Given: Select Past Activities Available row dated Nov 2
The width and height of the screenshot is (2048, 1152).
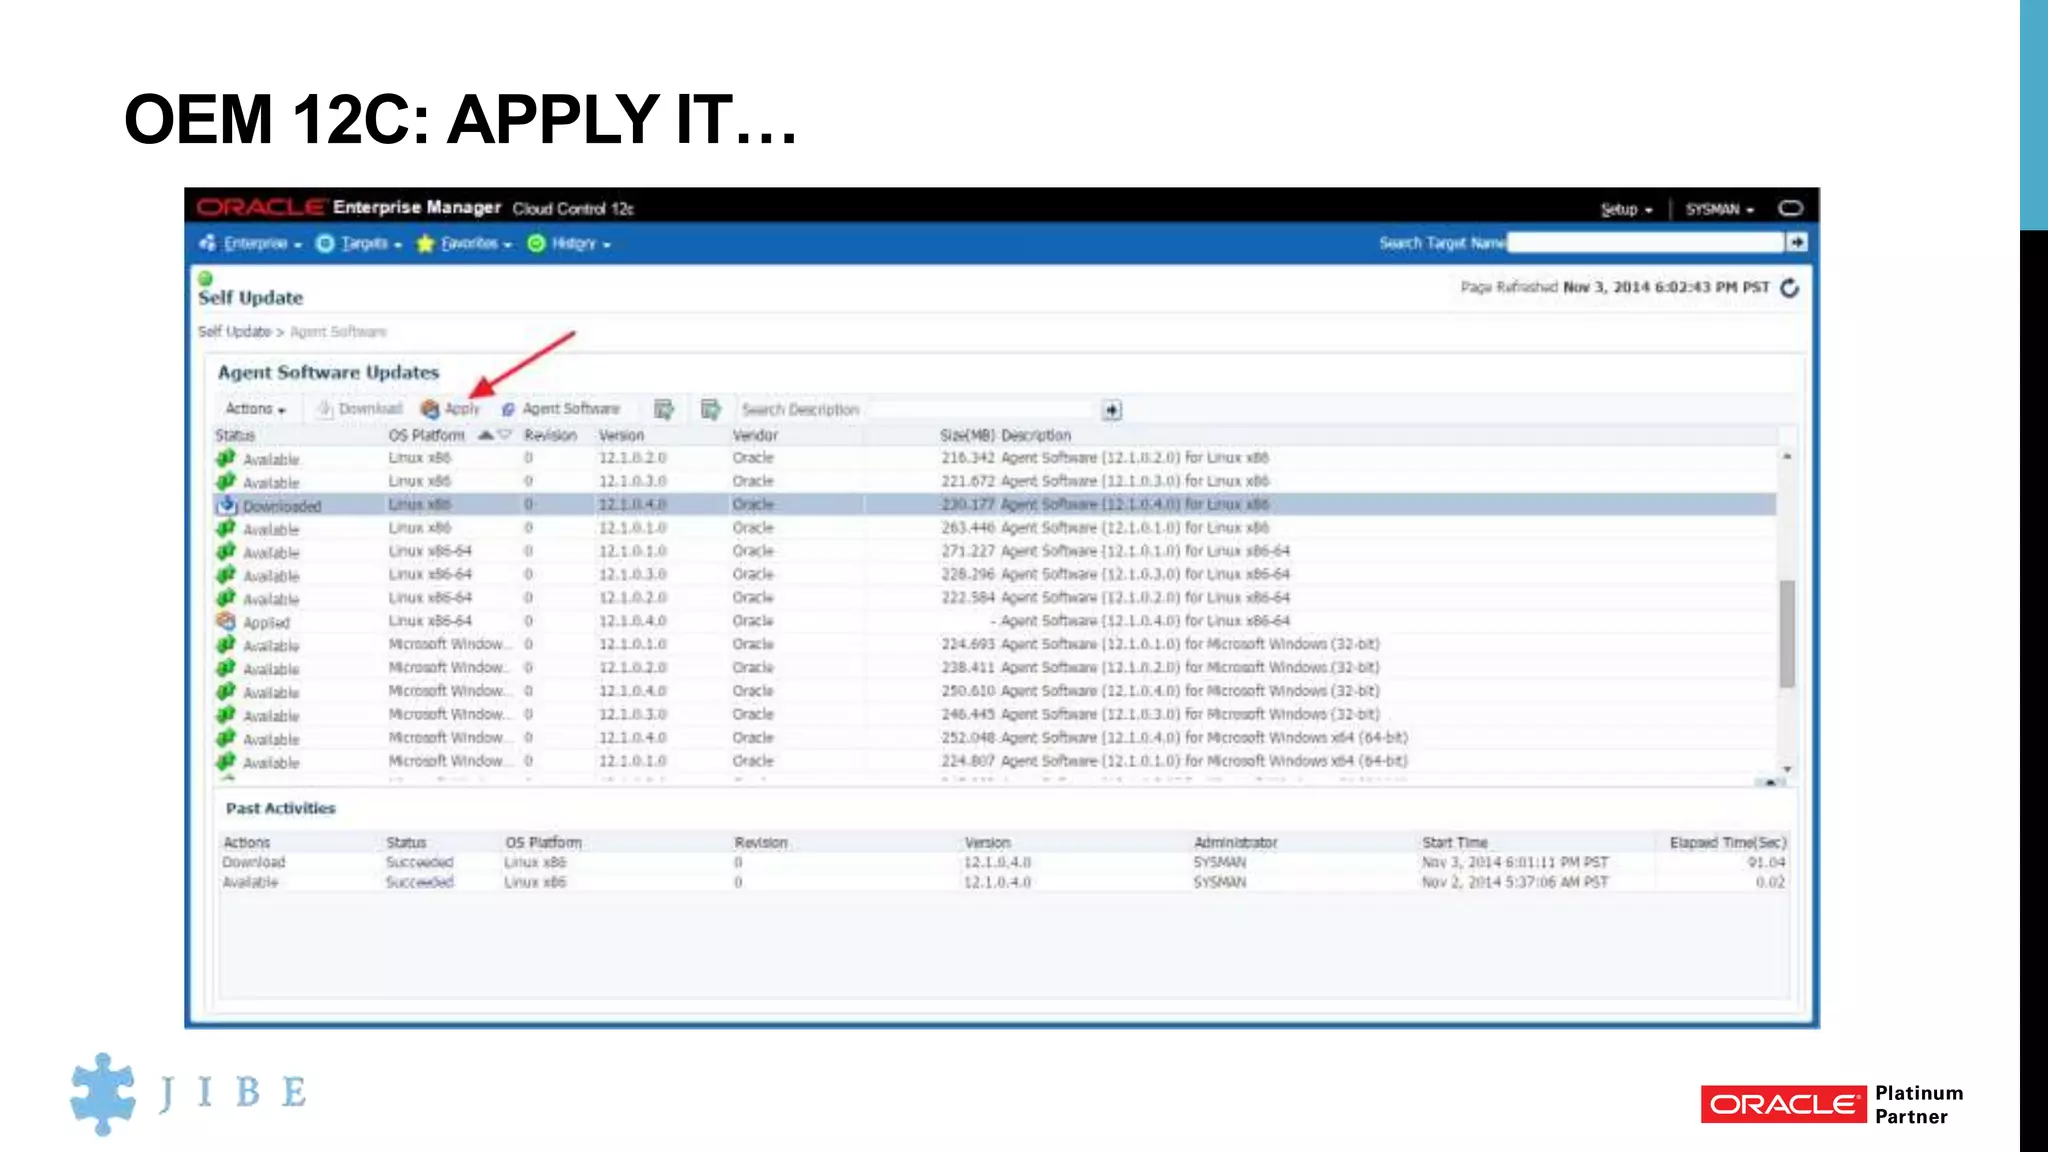Looking at the screenshot, I should (x=1003, y=882).
